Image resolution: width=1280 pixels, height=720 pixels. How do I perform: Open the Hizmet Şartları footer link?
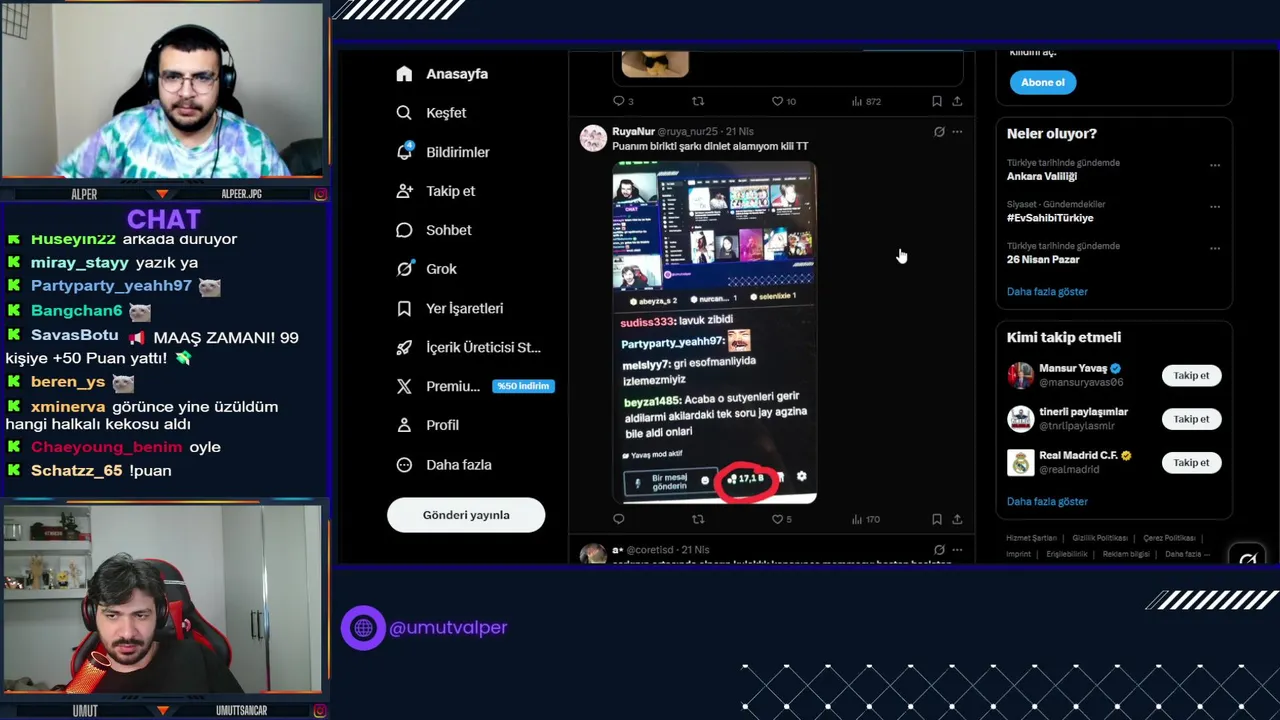(x=1031, y=538)
